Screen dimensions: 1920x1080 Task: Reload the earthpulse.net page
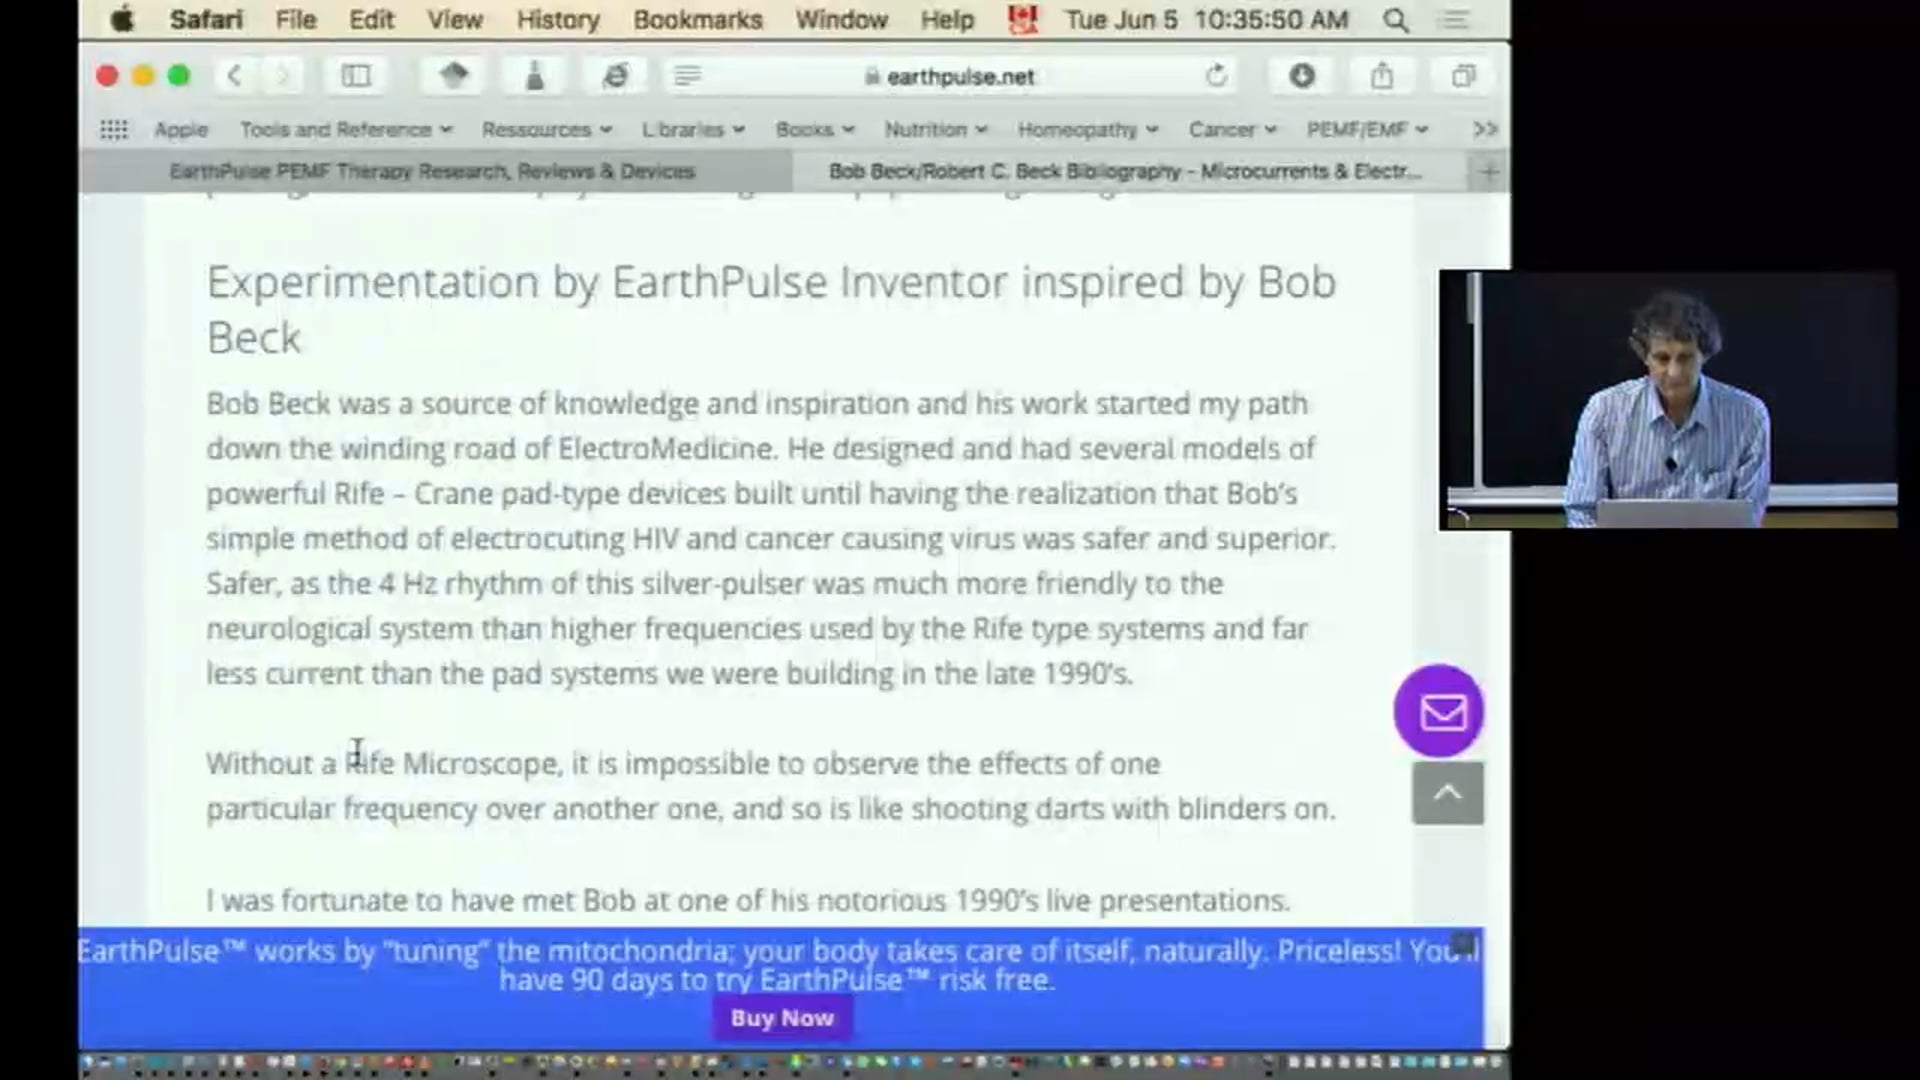[1216, 76]
